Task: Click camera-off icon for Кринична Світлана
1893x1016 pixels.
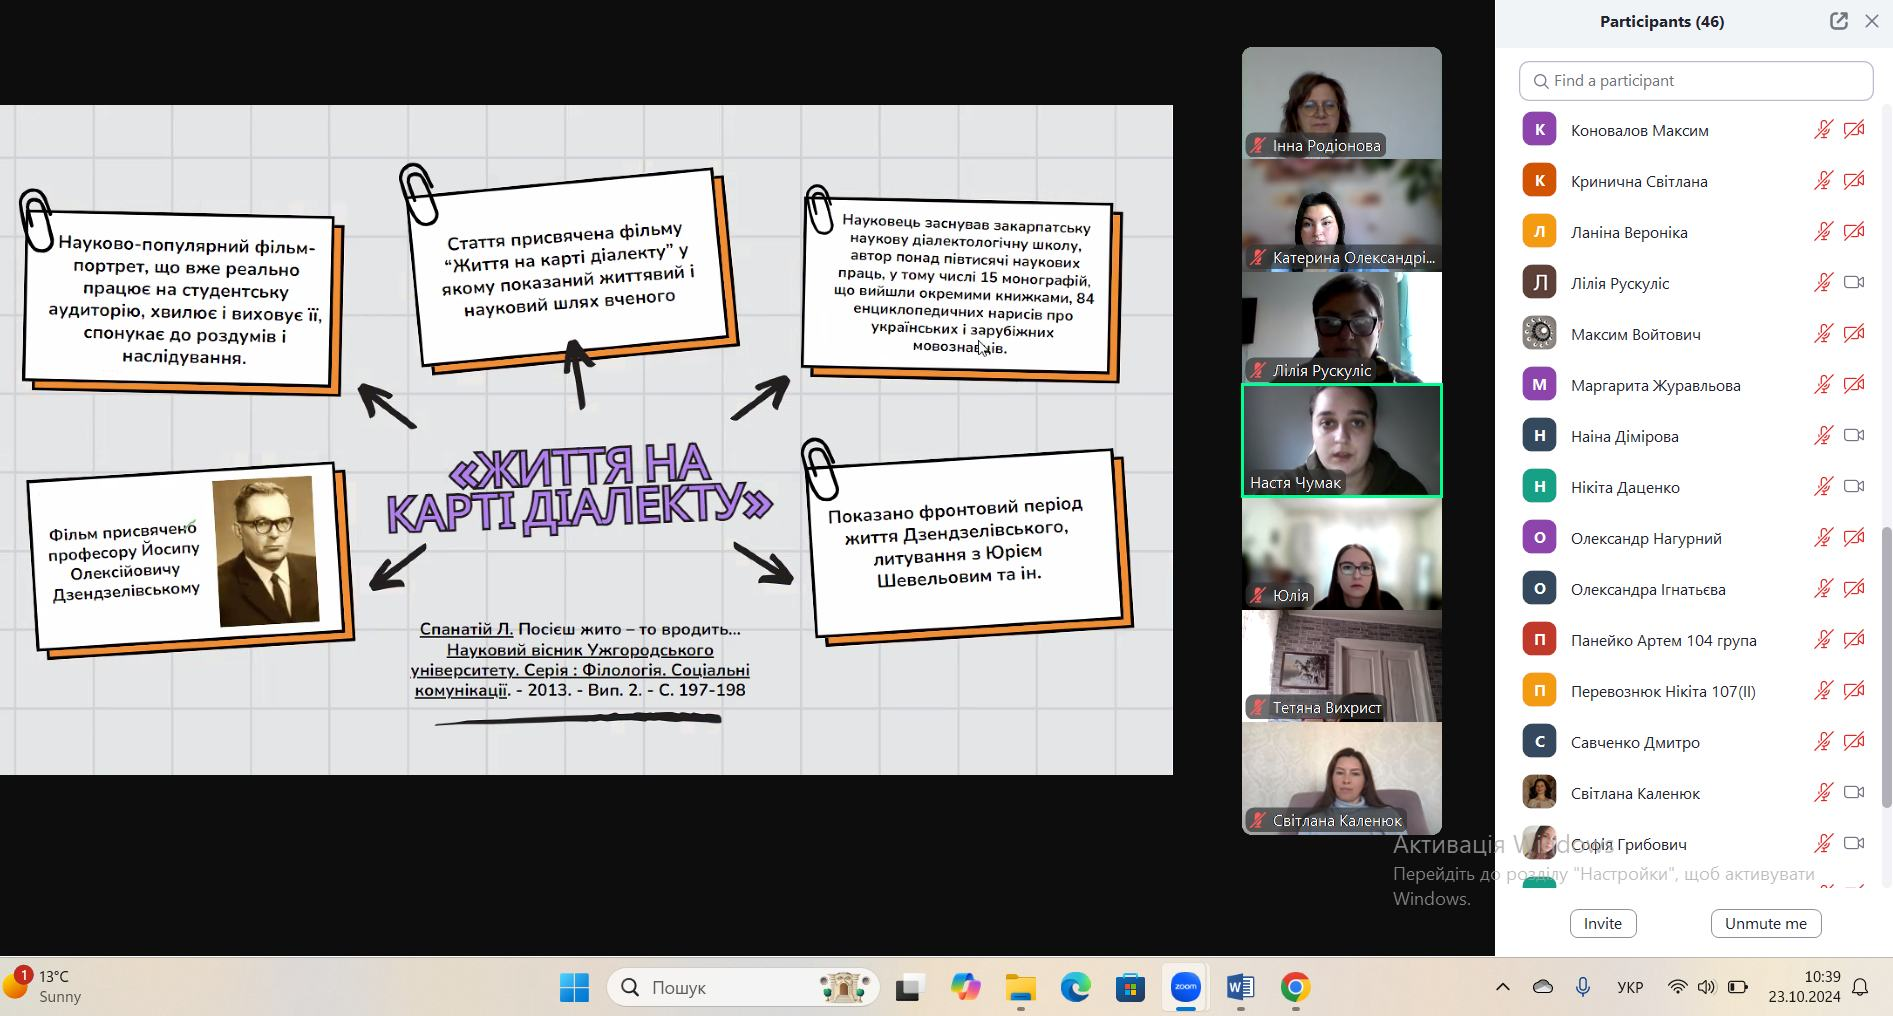Action: 1854,181
